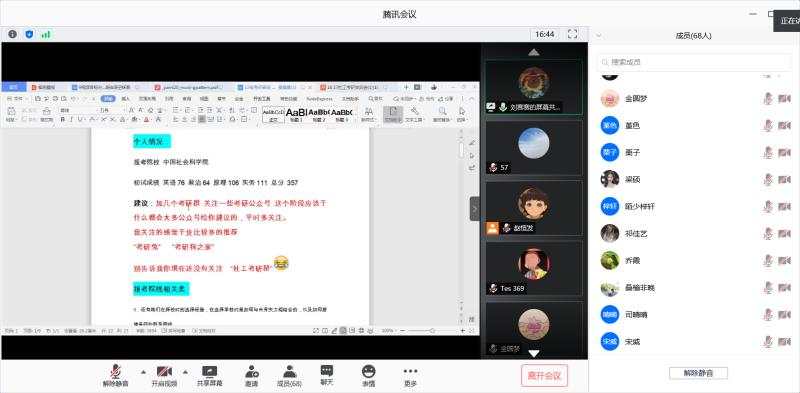The image size is (800, 393).
Task: Toggle microphone for member 梁硕
Action: [x=768, y=180]
